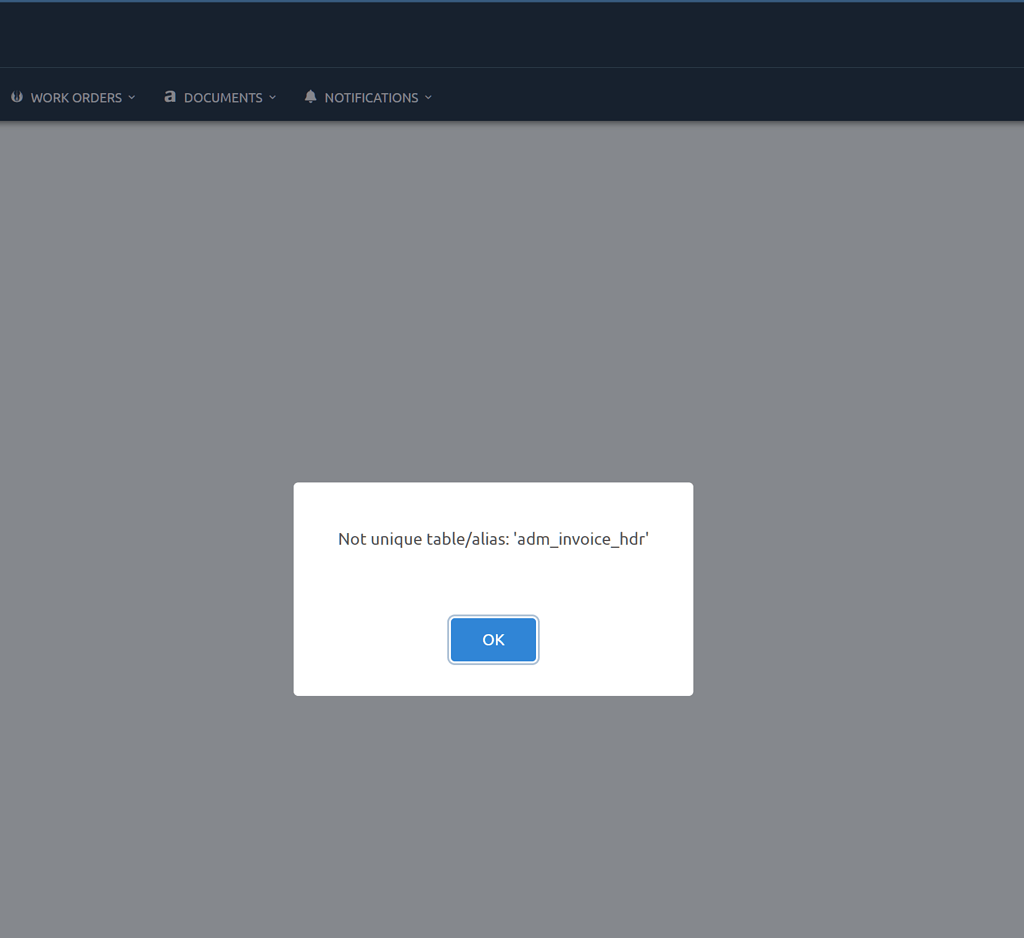
Task: Expand the DOCUMENTS dropdown chevron
Action: click(x=272, y=98)
